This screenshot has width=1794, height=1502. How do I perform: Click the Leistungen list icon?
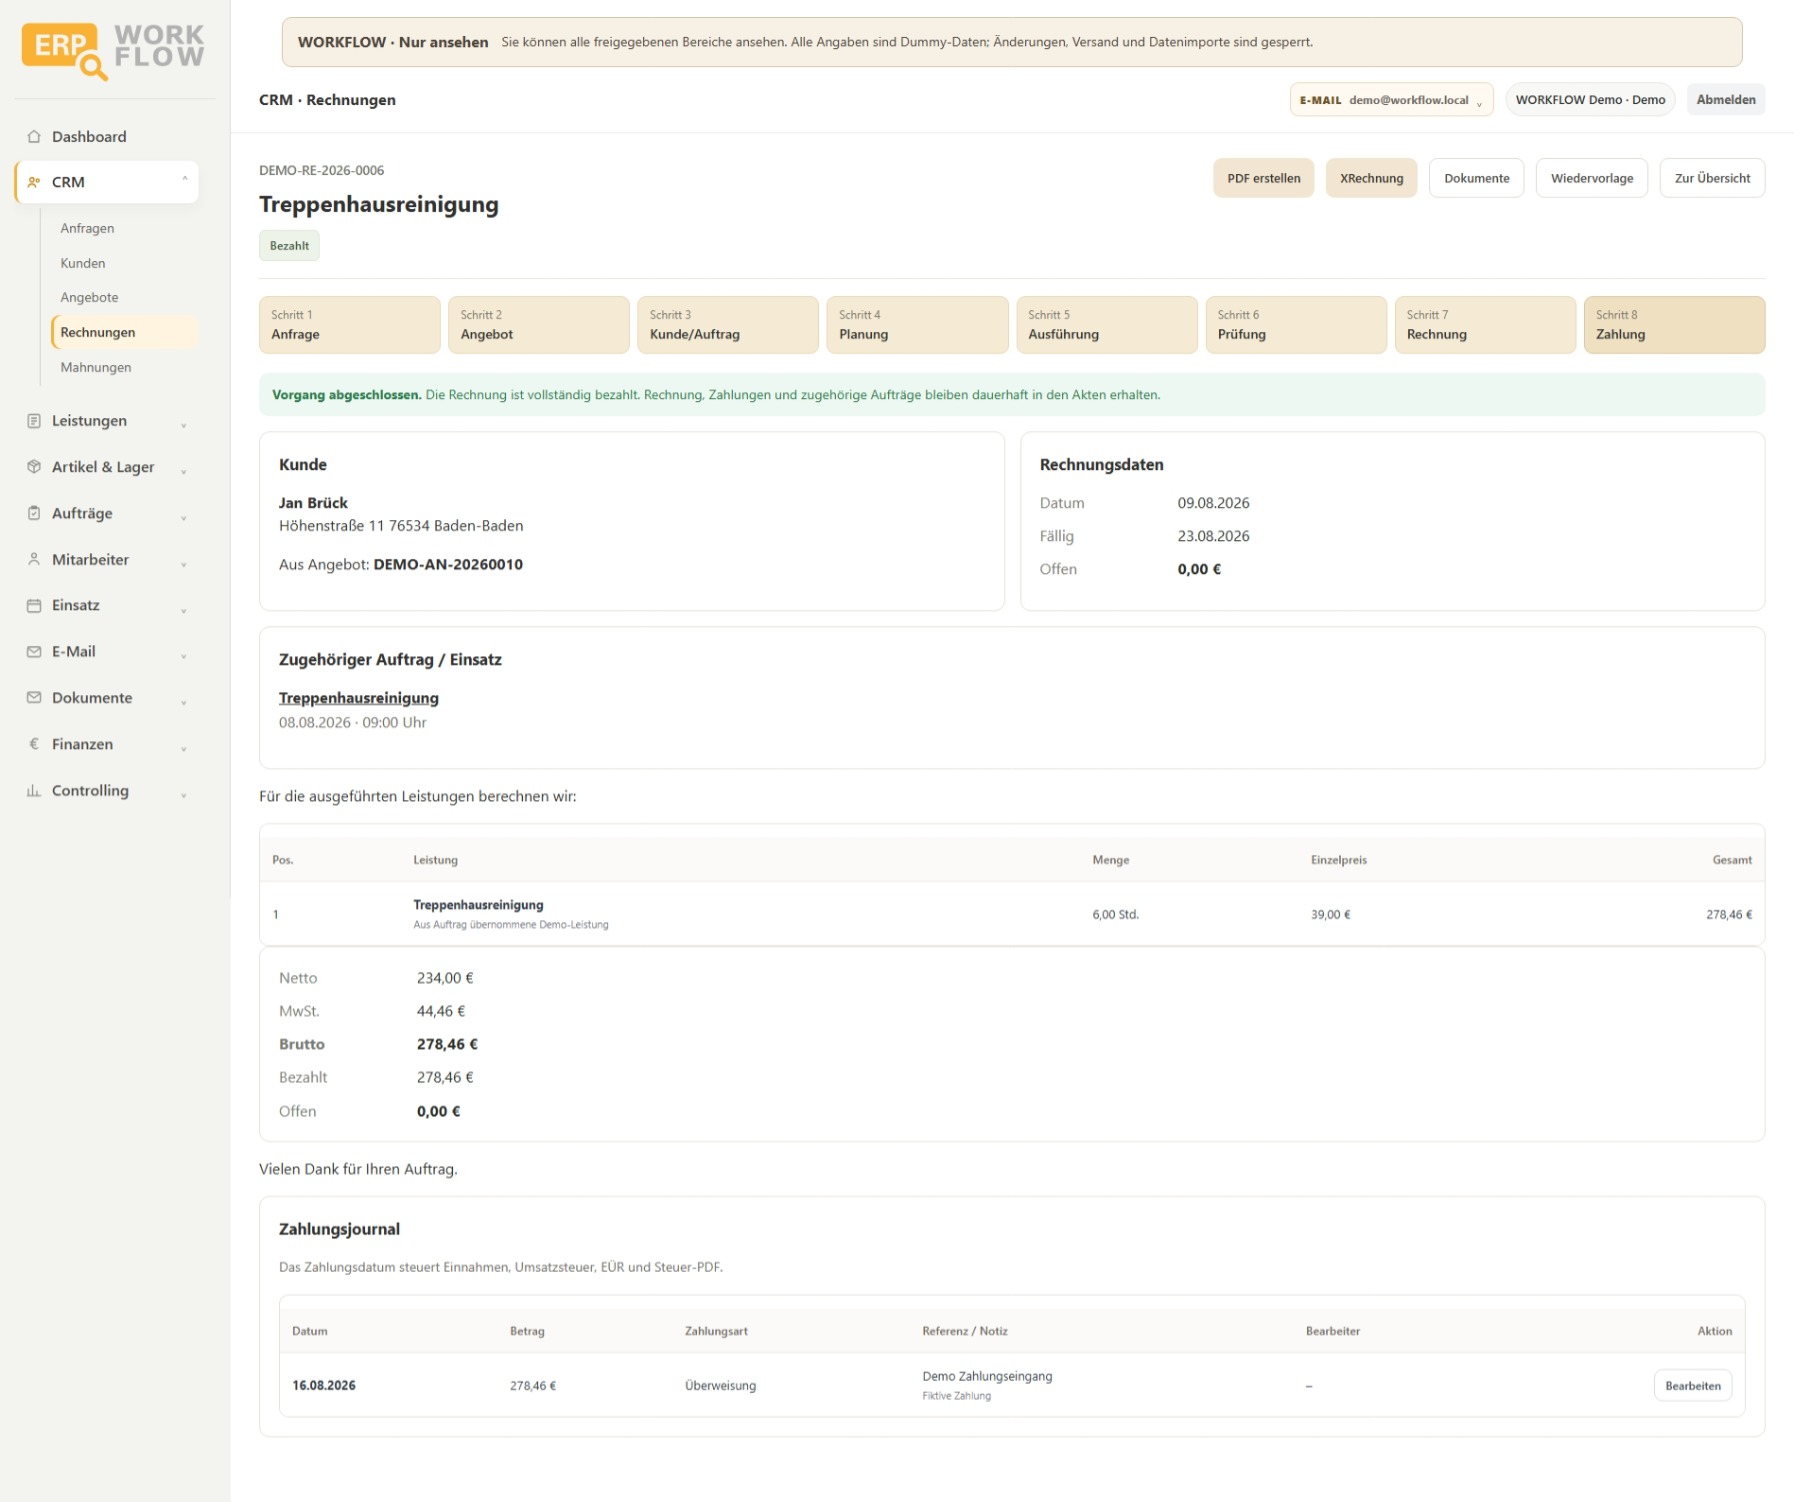coord(34,421)
